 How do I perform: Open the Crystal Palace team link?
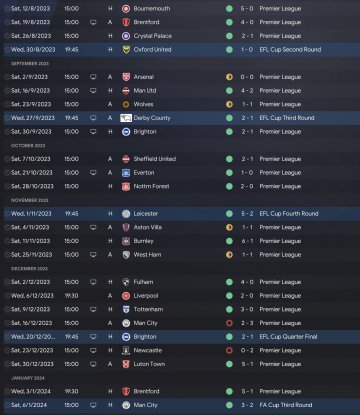click(x=153, y=36)
